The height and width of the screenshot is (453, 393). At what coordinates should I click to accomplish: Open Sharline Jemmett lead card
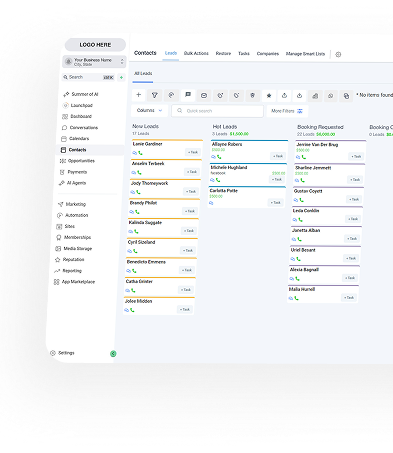coord(329,174)
